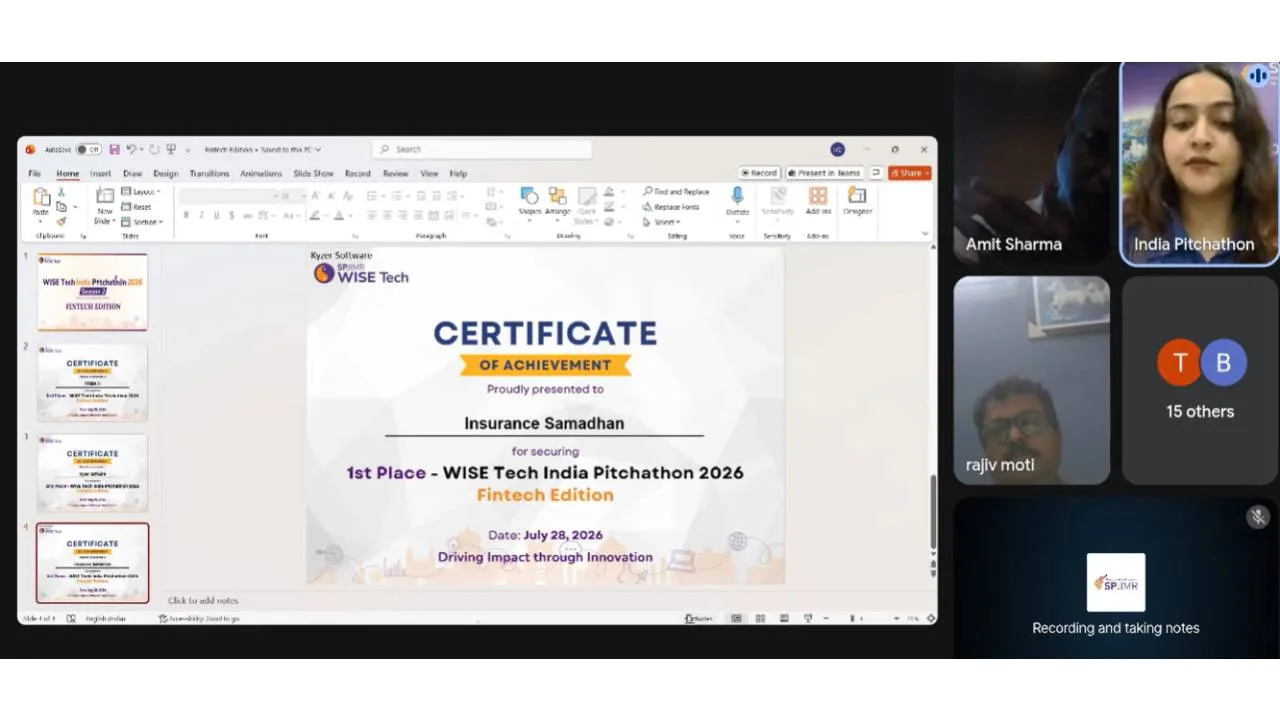Image resolution: width=1280 pixels, height=720 pixels.
Task: Click the Cut scissors icon
Action: coord(61,192)
